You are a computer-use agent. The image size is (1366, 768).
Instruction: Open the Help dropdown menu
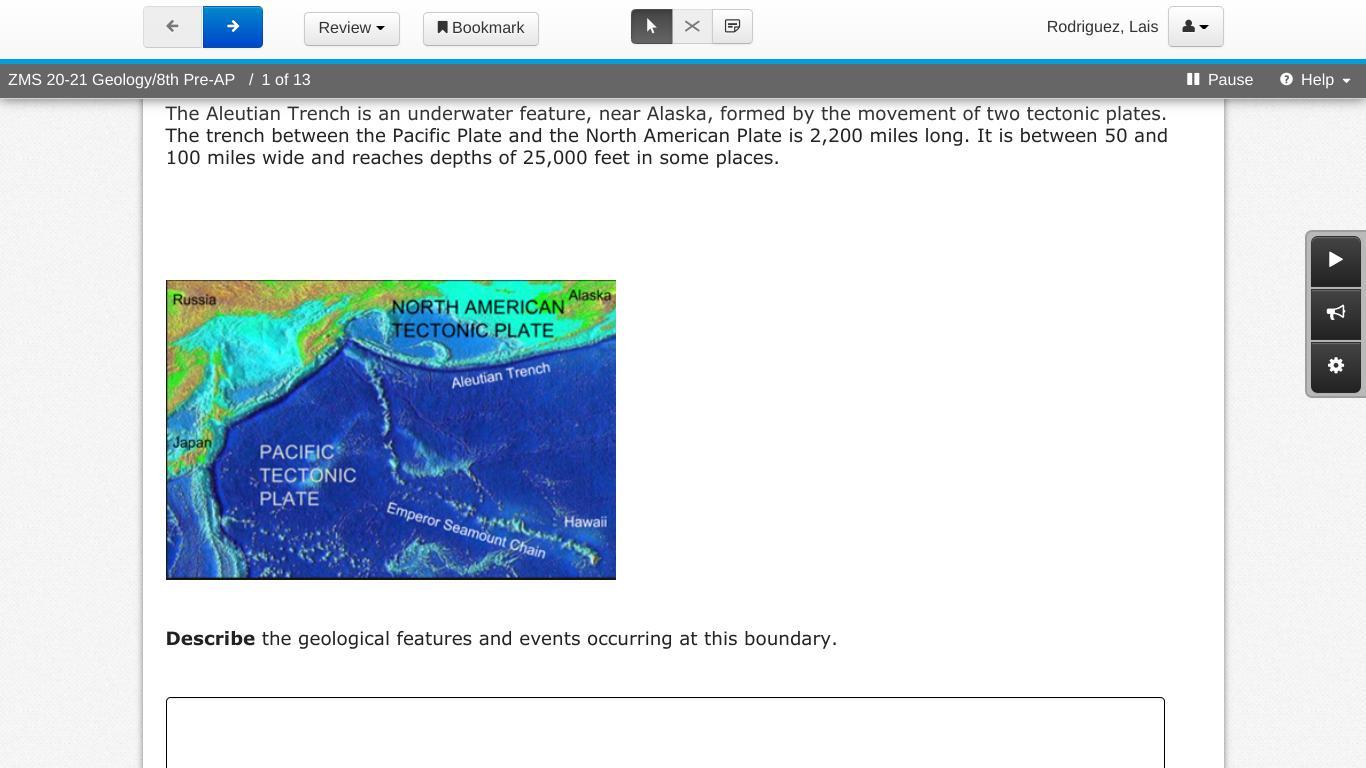coord(1315,80)
